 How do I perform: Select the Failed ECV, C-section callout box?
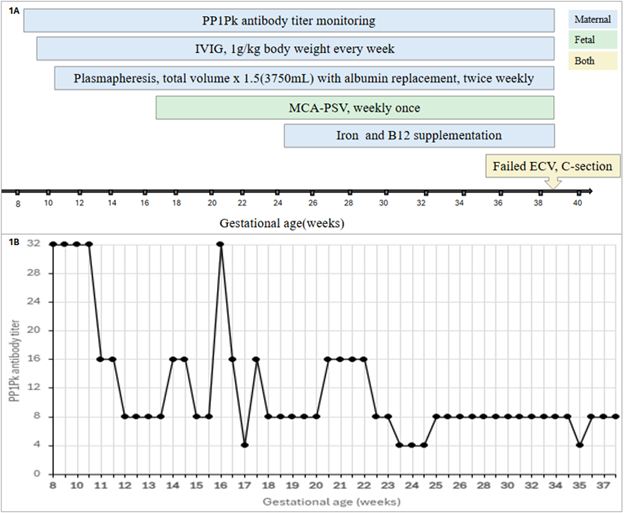click(553, 166)
